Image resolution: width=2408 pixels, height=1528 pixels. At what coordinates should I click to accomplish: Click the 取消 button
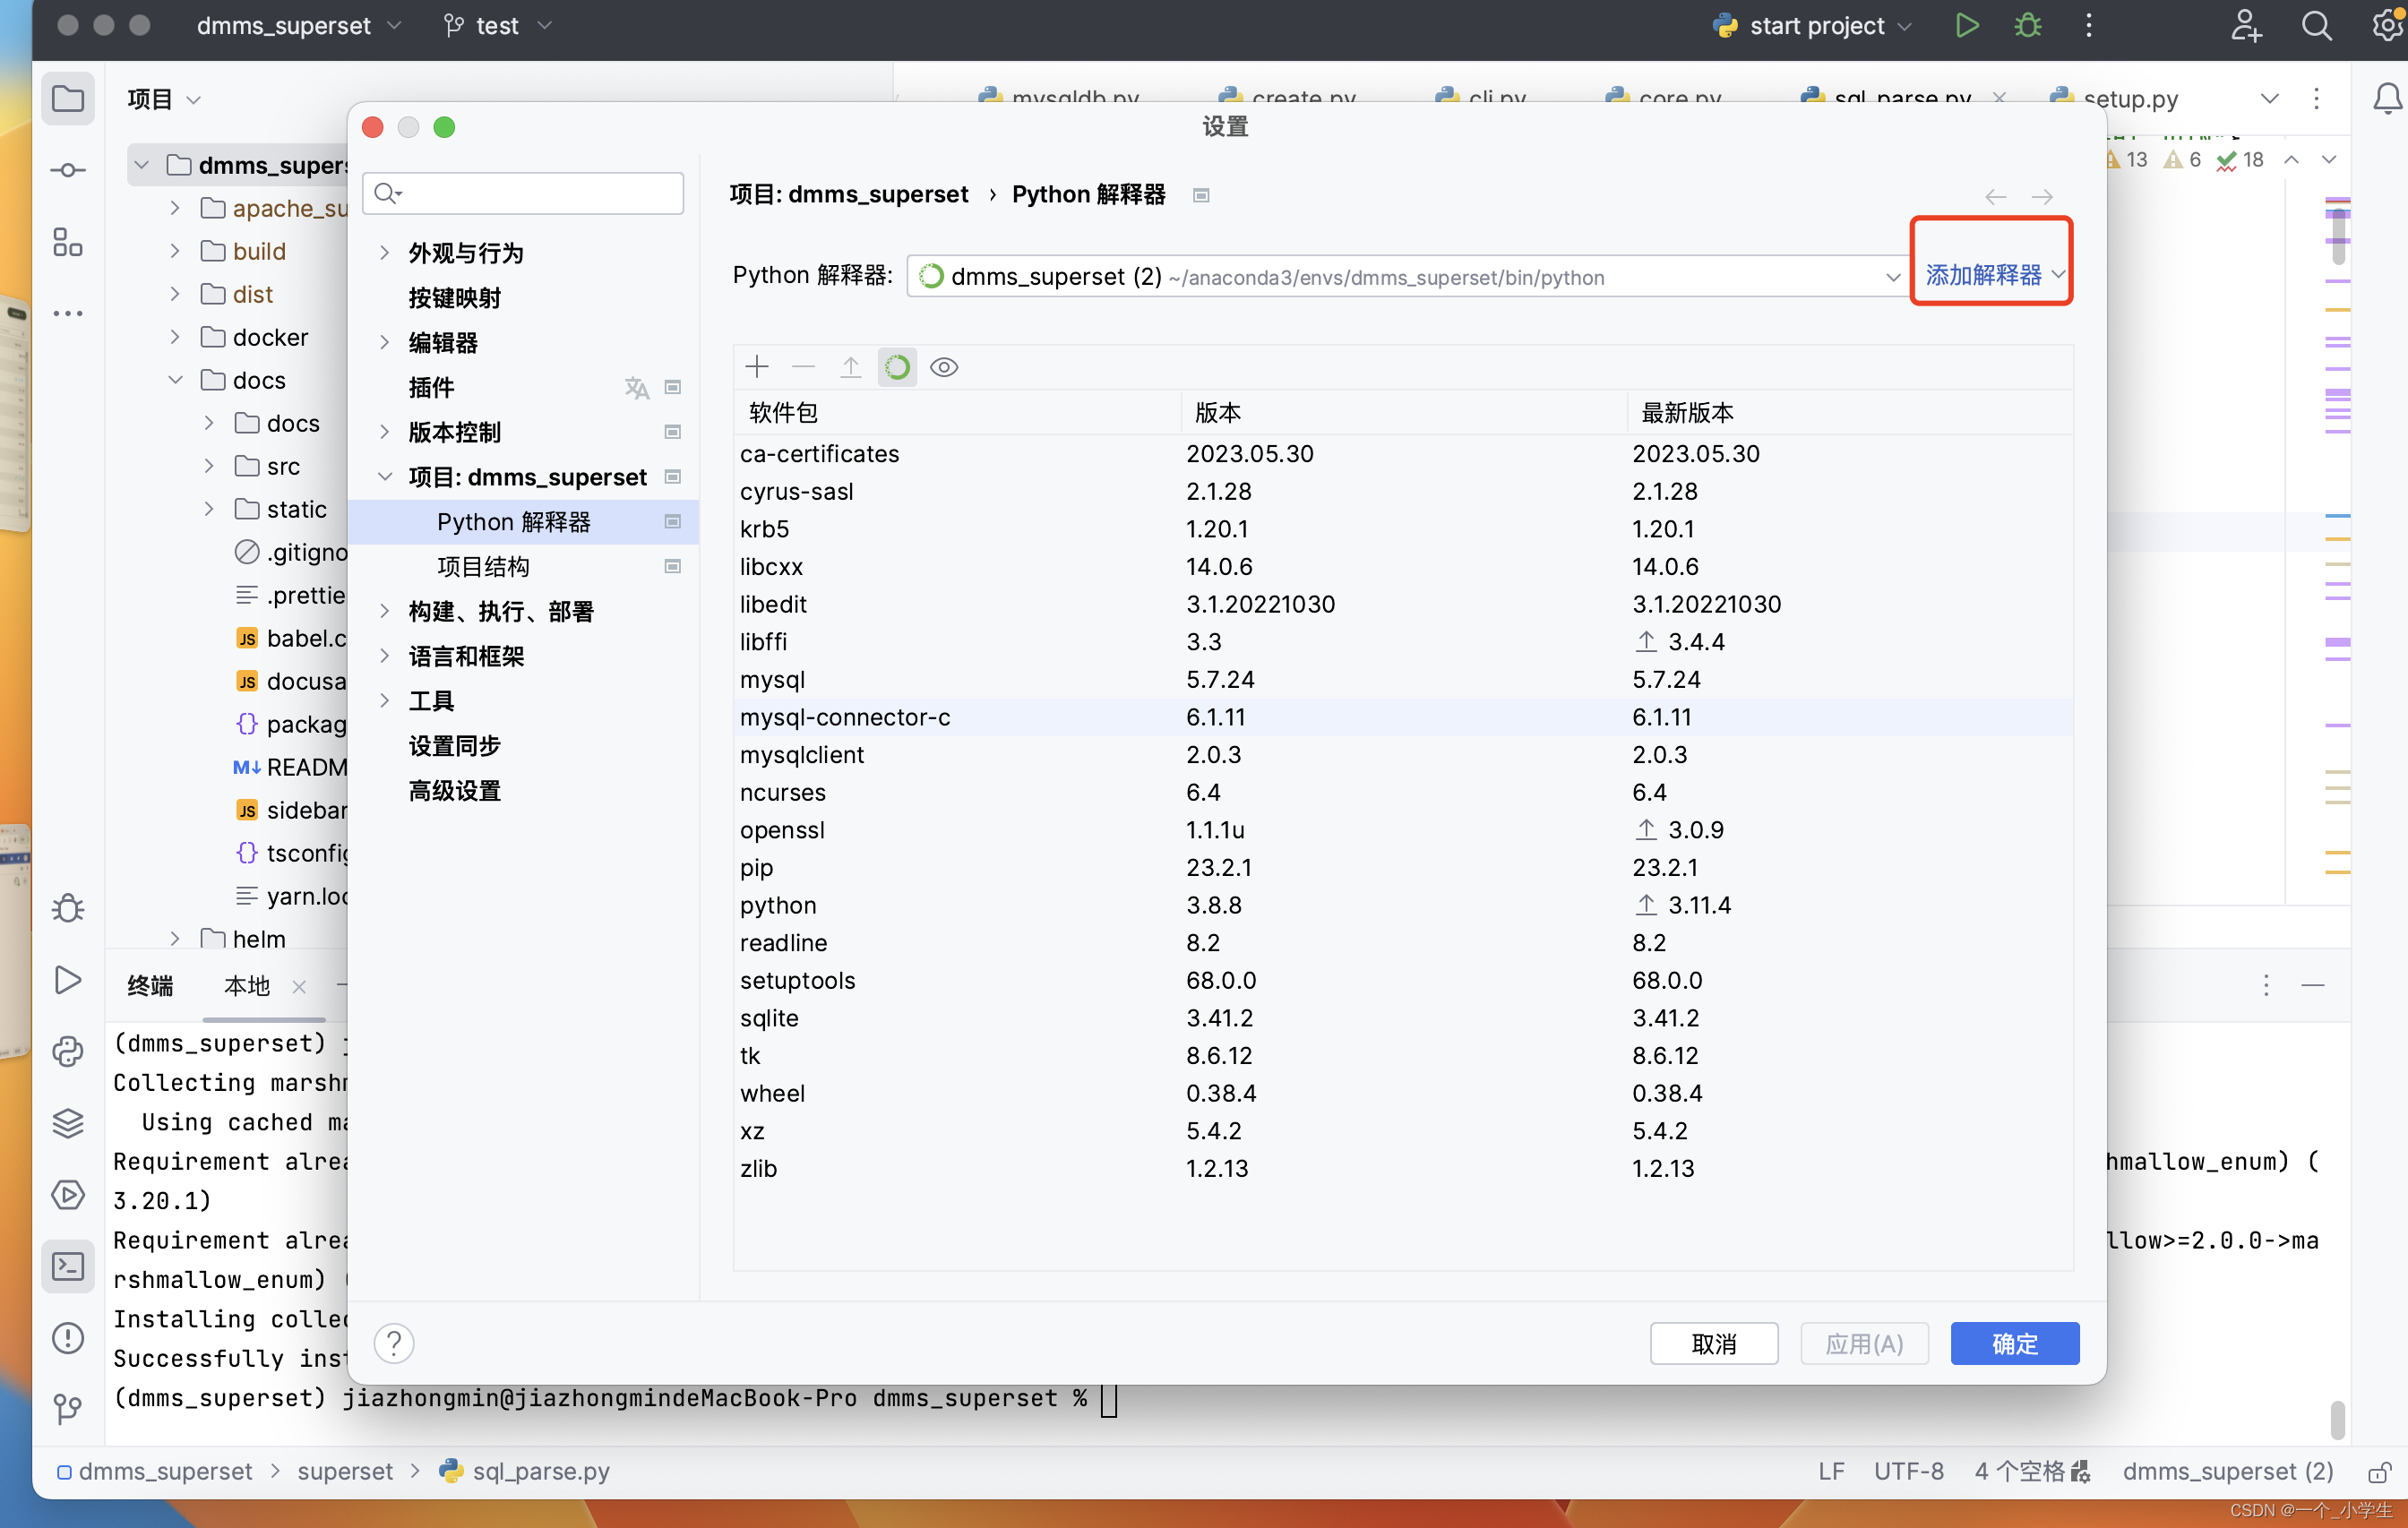coord(1713,1343)
